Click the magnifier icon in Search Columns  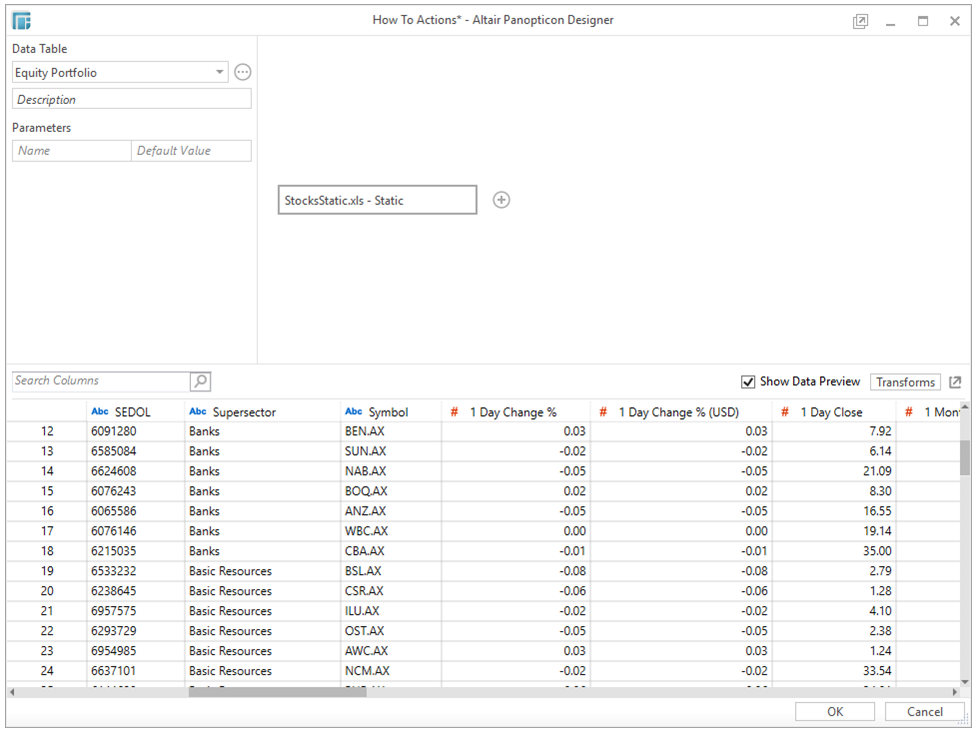click(200, 381)
